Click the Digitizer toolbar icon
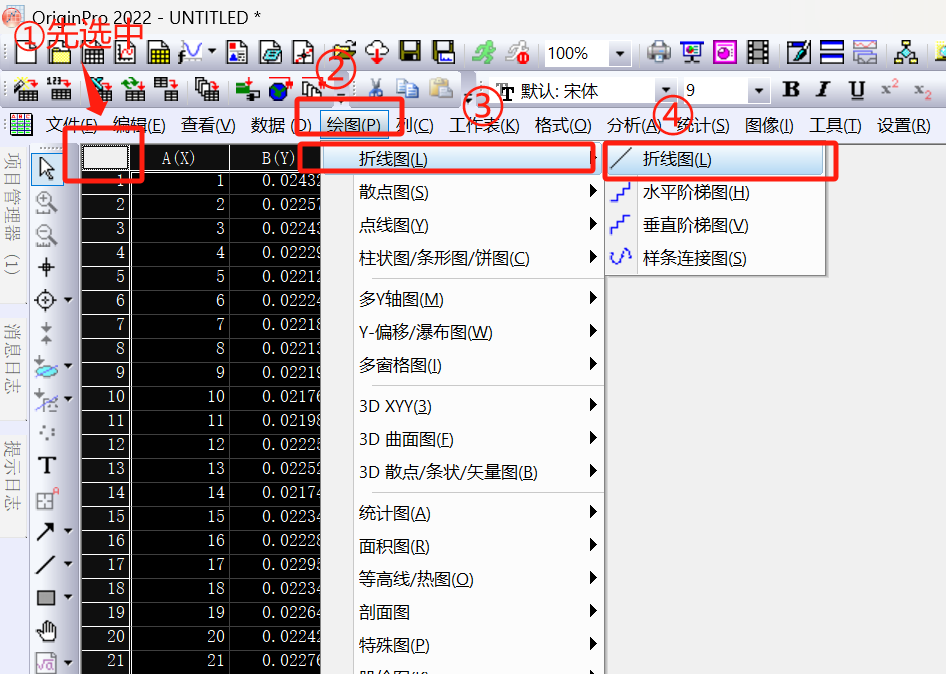The width and height of the screenshot is (946, 674). [x=303, y=52]
